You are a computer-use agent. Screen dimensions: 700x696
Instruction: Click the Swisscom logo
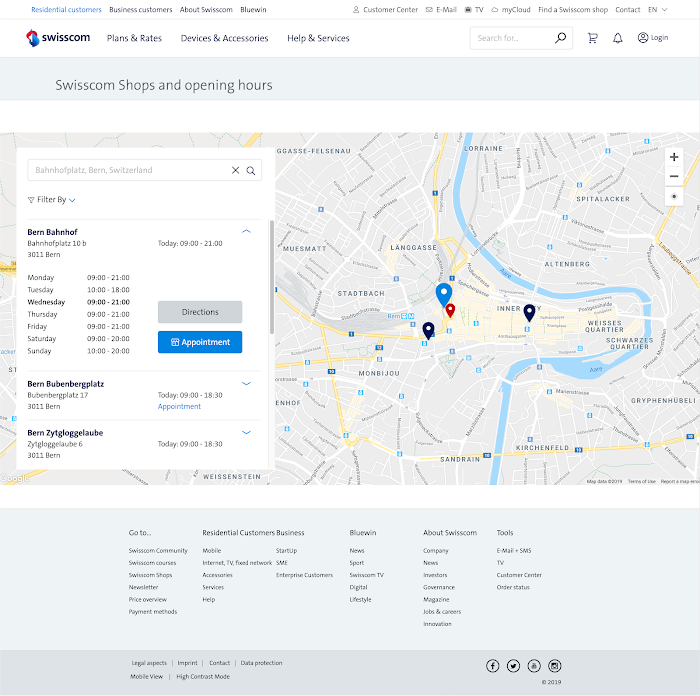point(58,38)
